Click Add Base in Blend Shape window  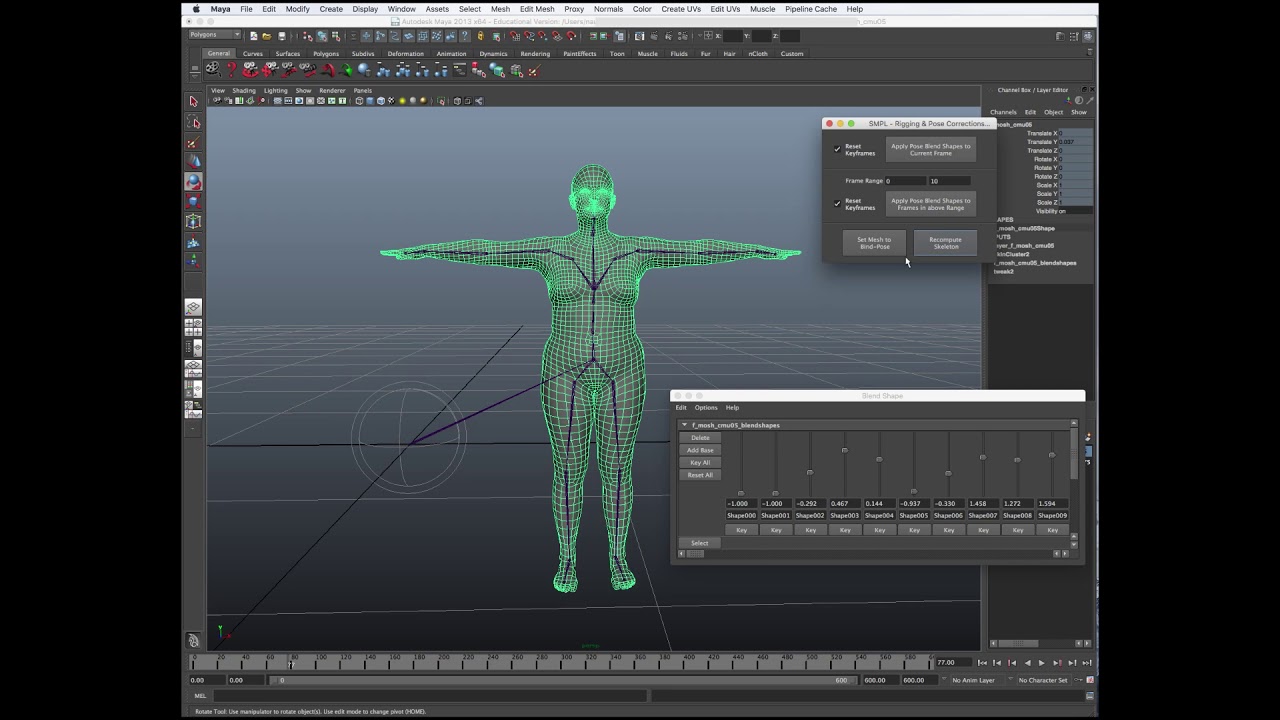[x=700, y=450]
